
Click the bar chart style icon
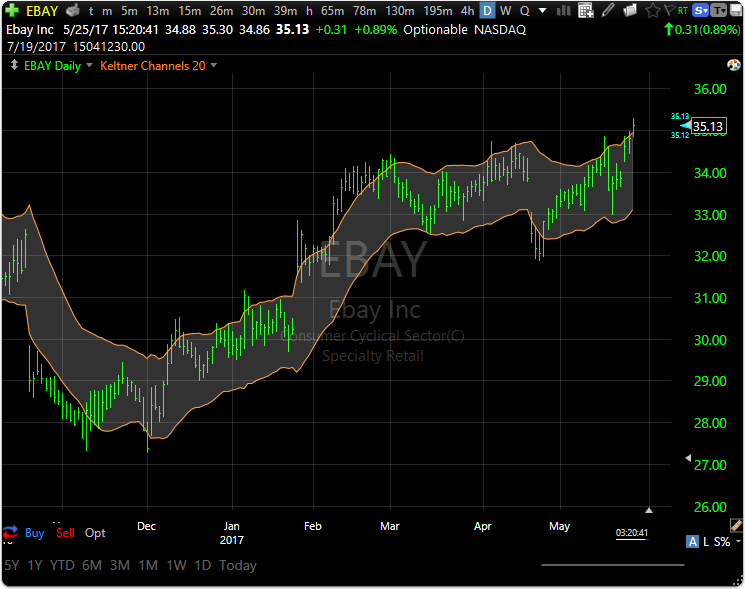pyautogui.click(x=564, y=10)
